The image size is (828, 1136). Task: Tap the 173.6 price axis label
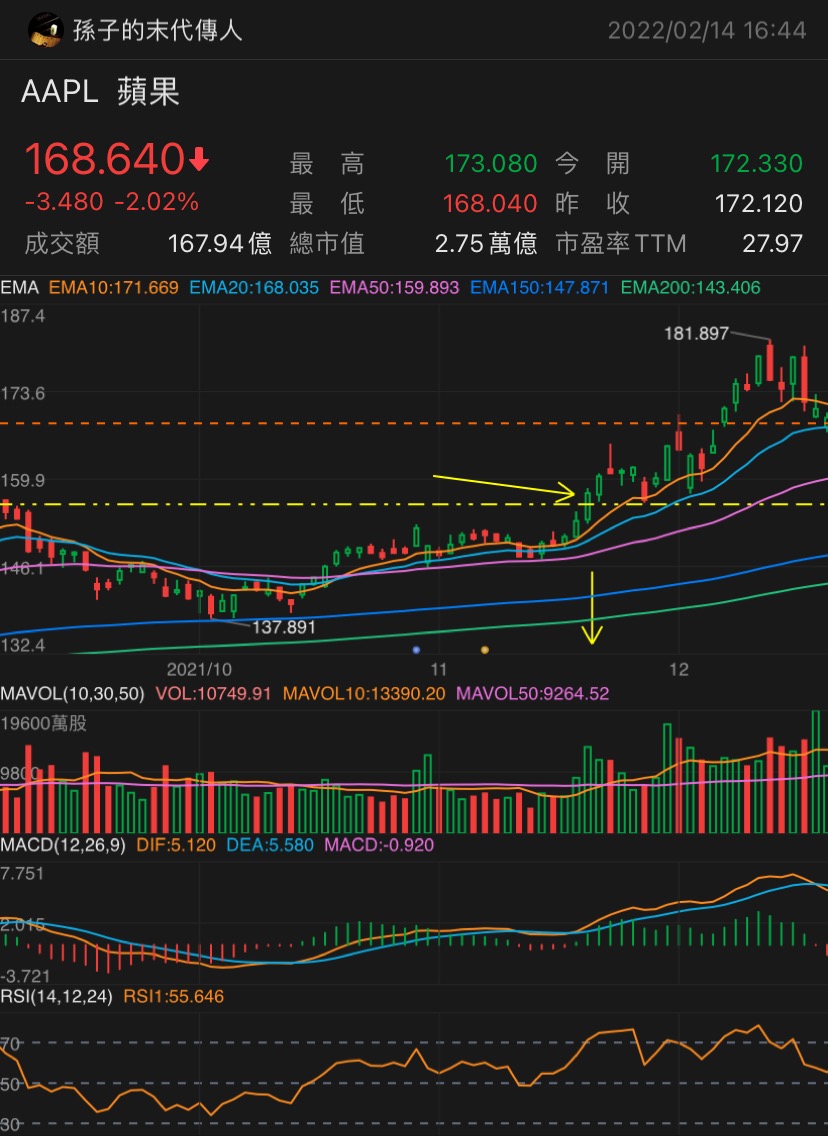click(22, 393)
